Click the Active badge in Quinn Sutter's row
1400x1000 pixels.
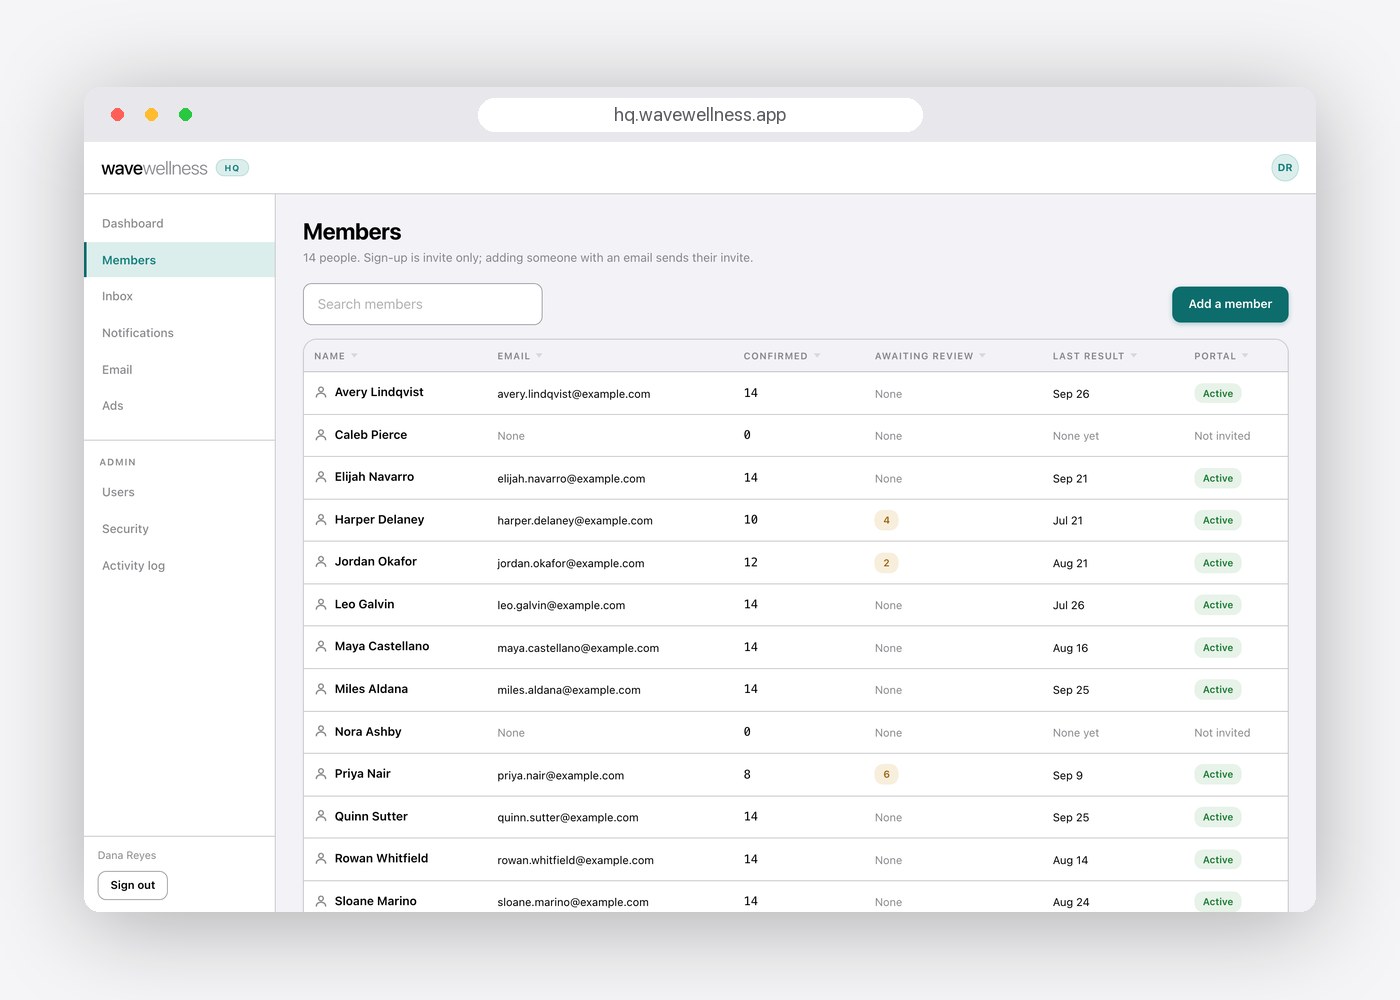[1218, 817]
